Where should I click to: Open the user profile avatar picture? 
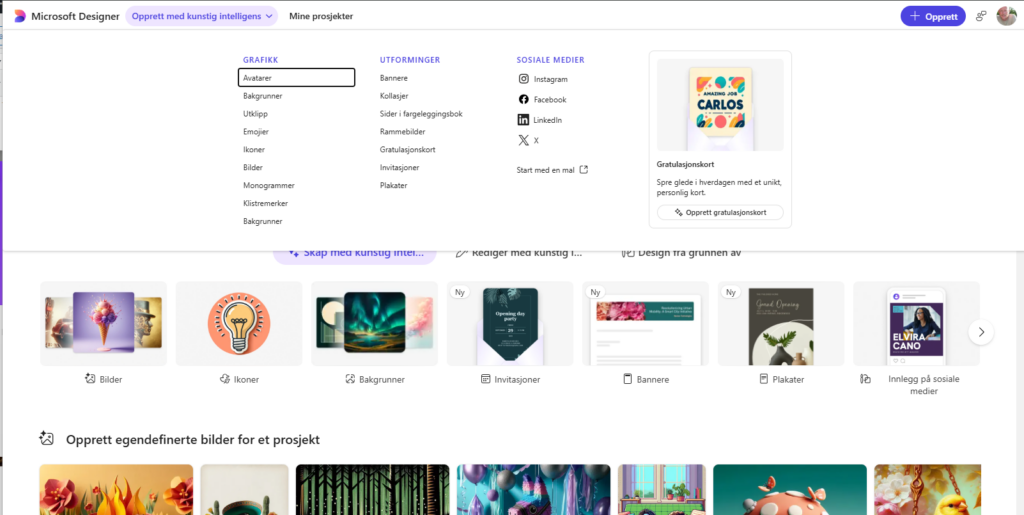(1006, 16)
